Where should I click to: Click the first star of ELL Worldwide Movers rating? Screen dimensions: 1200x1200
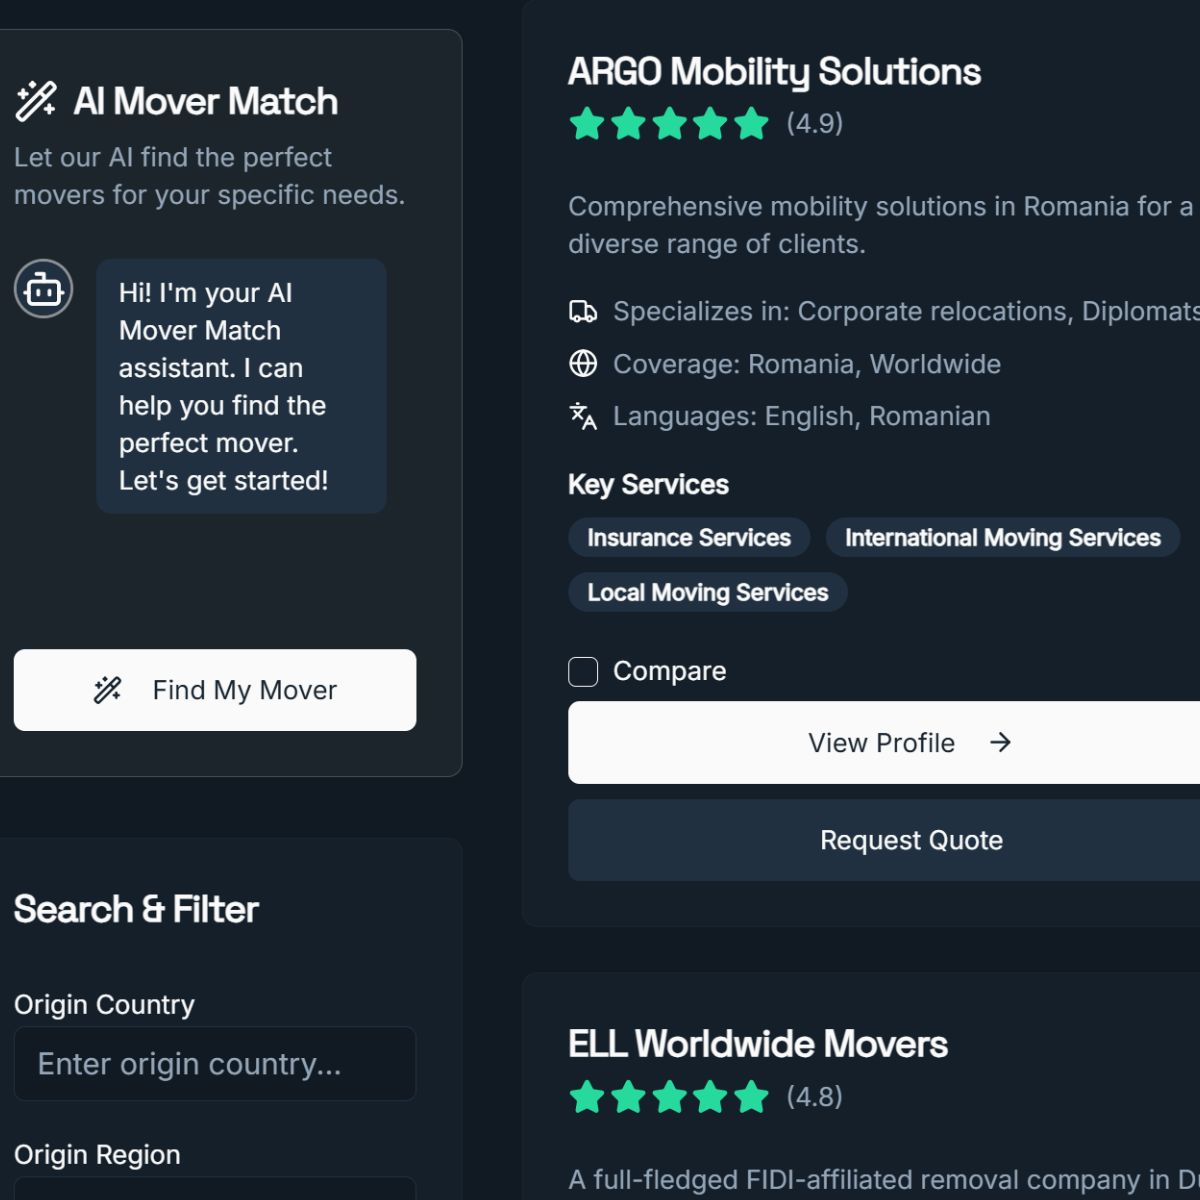point(587,1097)
